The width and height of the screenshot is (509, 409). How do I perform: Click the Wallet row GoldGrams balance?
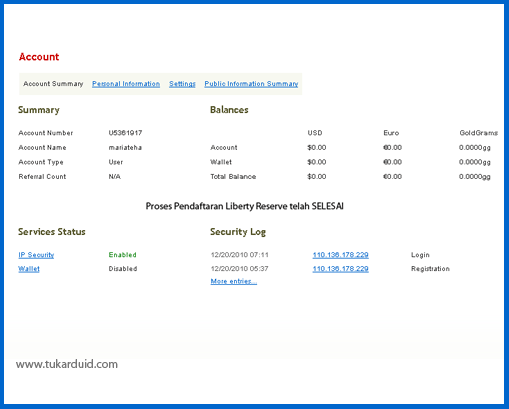pos(475,162)
